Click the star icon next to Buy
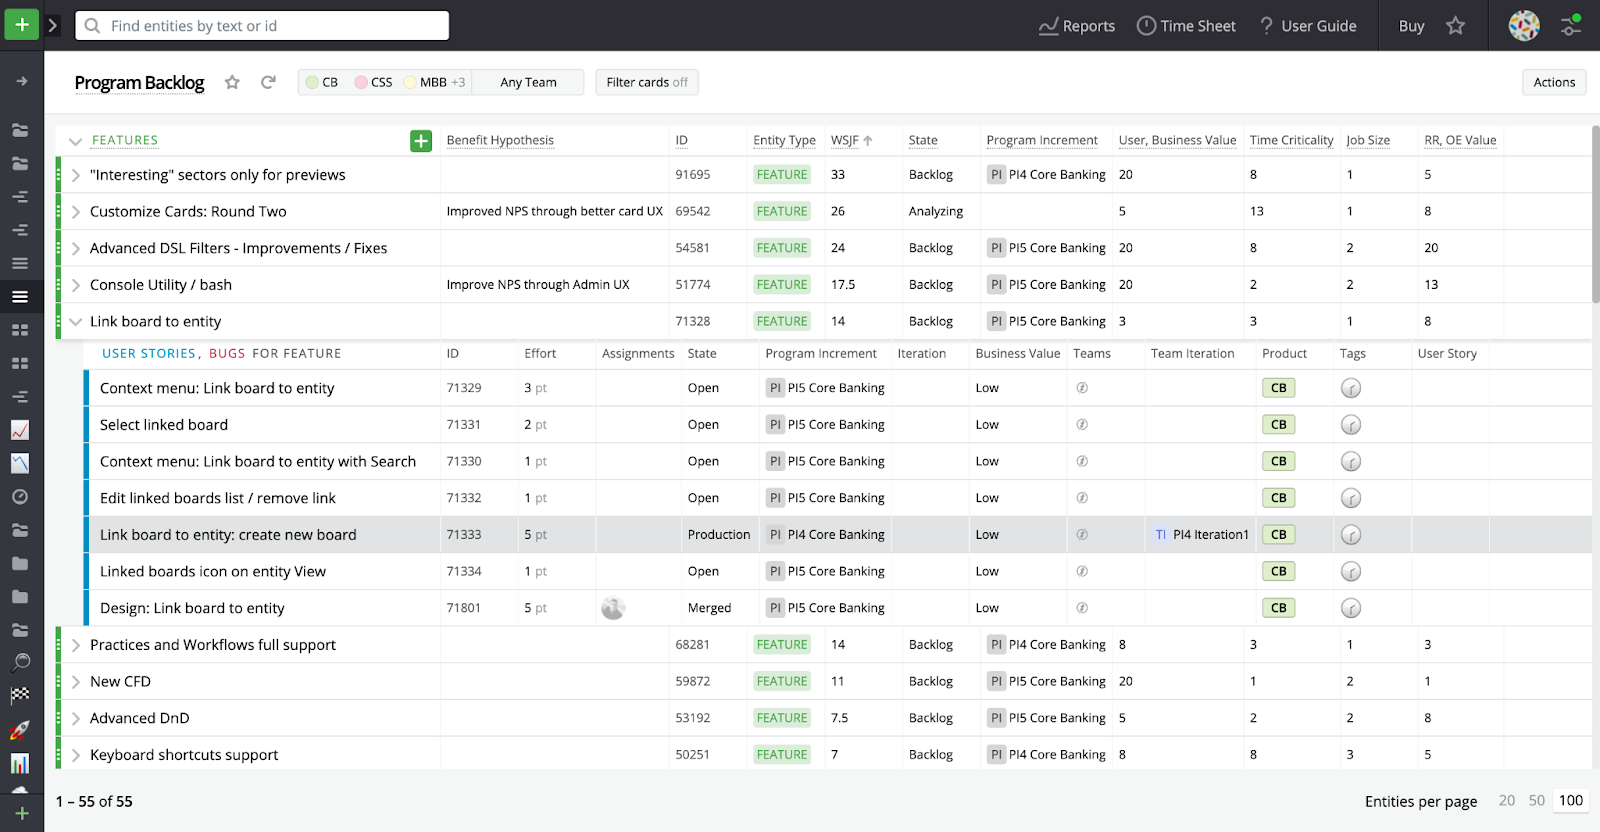The height and width of the screenshot is (832, 1600). (1455, 26)
